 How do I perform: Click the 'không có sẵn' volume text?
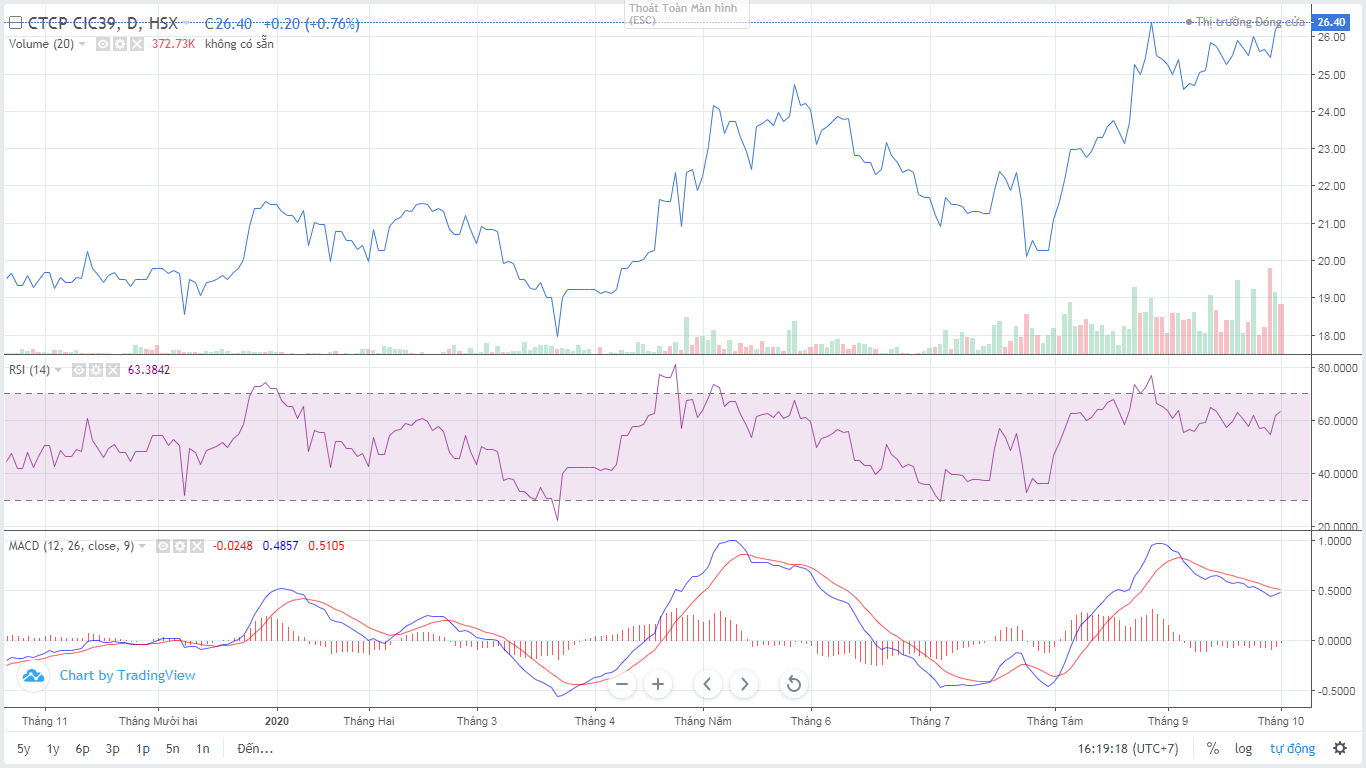point(239,44)
